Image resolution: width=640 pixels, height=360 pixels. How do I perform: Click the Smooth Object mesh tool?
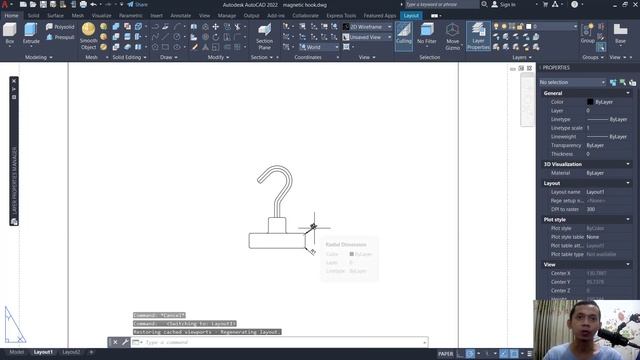[x=88, y=36]
